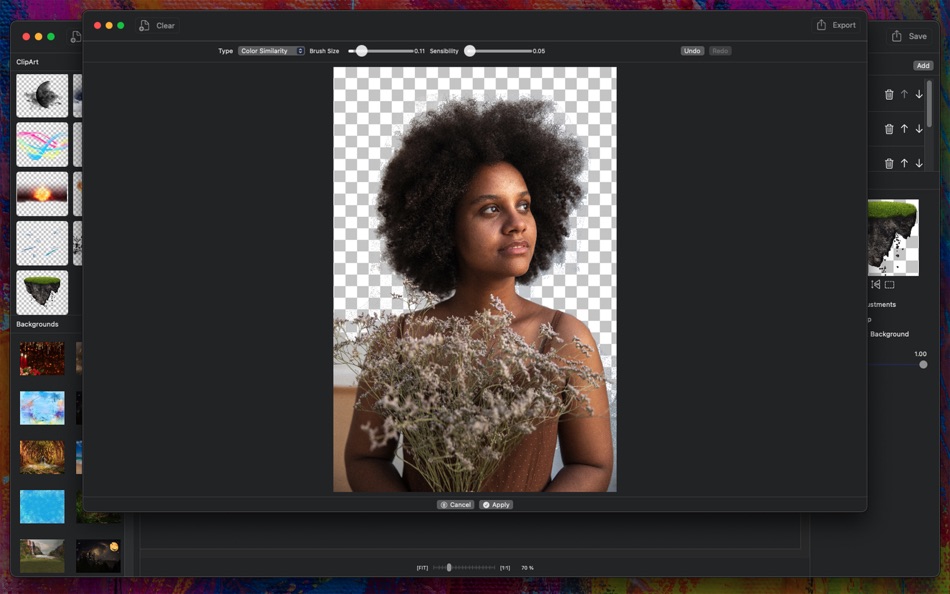Image resolution: width=950 pixels, height=594 pixels.
Task: Select the fiery sunset clipart thumbnail
Action: [42, 194]
